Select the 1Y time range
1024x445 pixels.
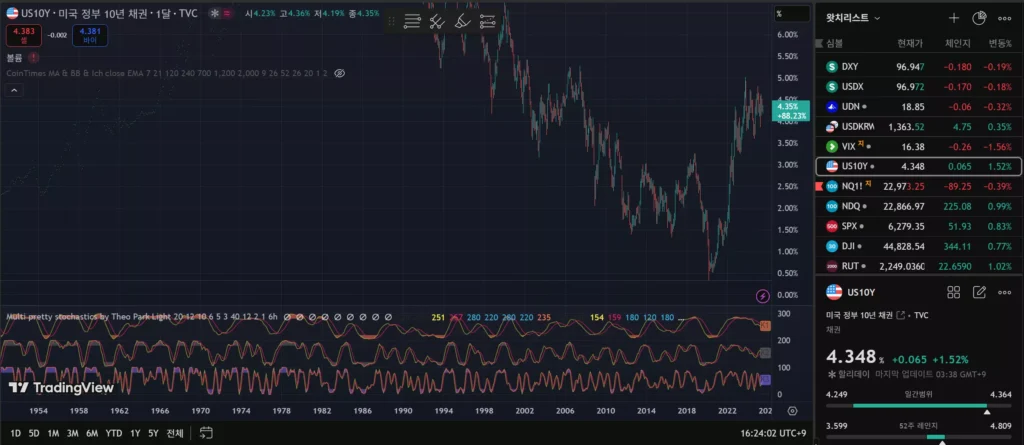[135, 433]
